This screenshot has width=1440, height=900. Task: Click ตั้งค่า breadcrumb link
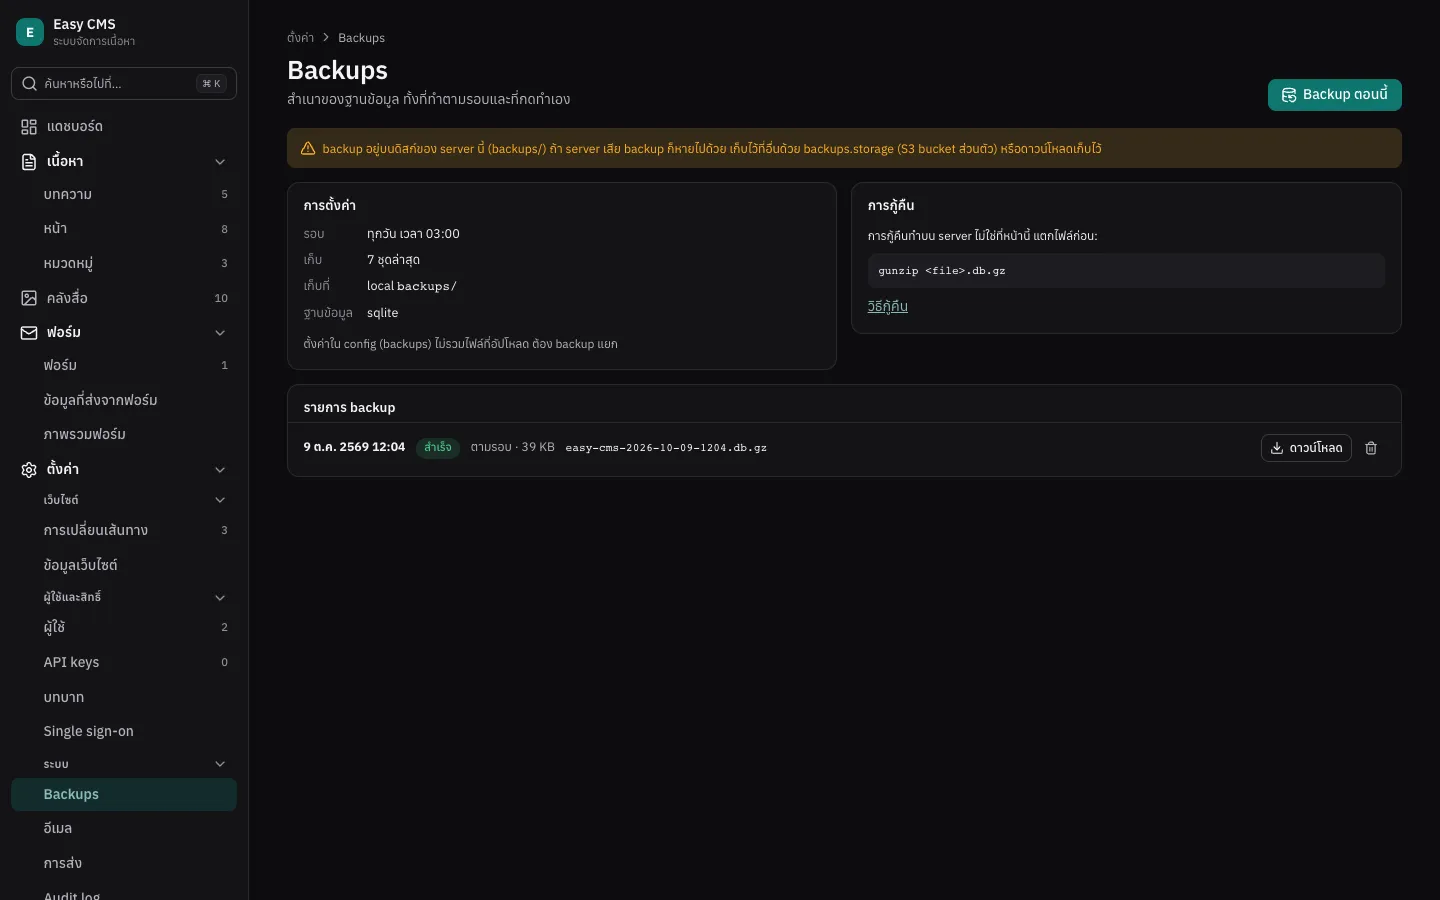(300, 38)
